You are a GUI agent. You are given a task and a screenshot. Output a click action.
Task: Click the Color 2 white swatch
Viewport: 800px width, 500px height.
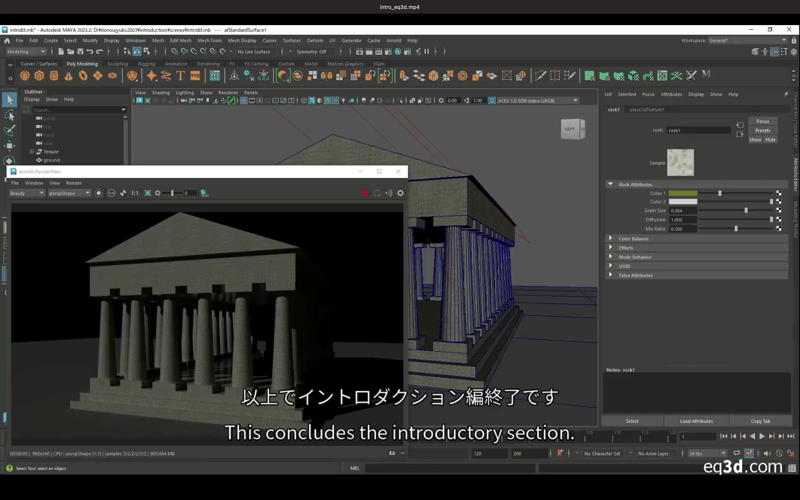[x=683, y=202]
